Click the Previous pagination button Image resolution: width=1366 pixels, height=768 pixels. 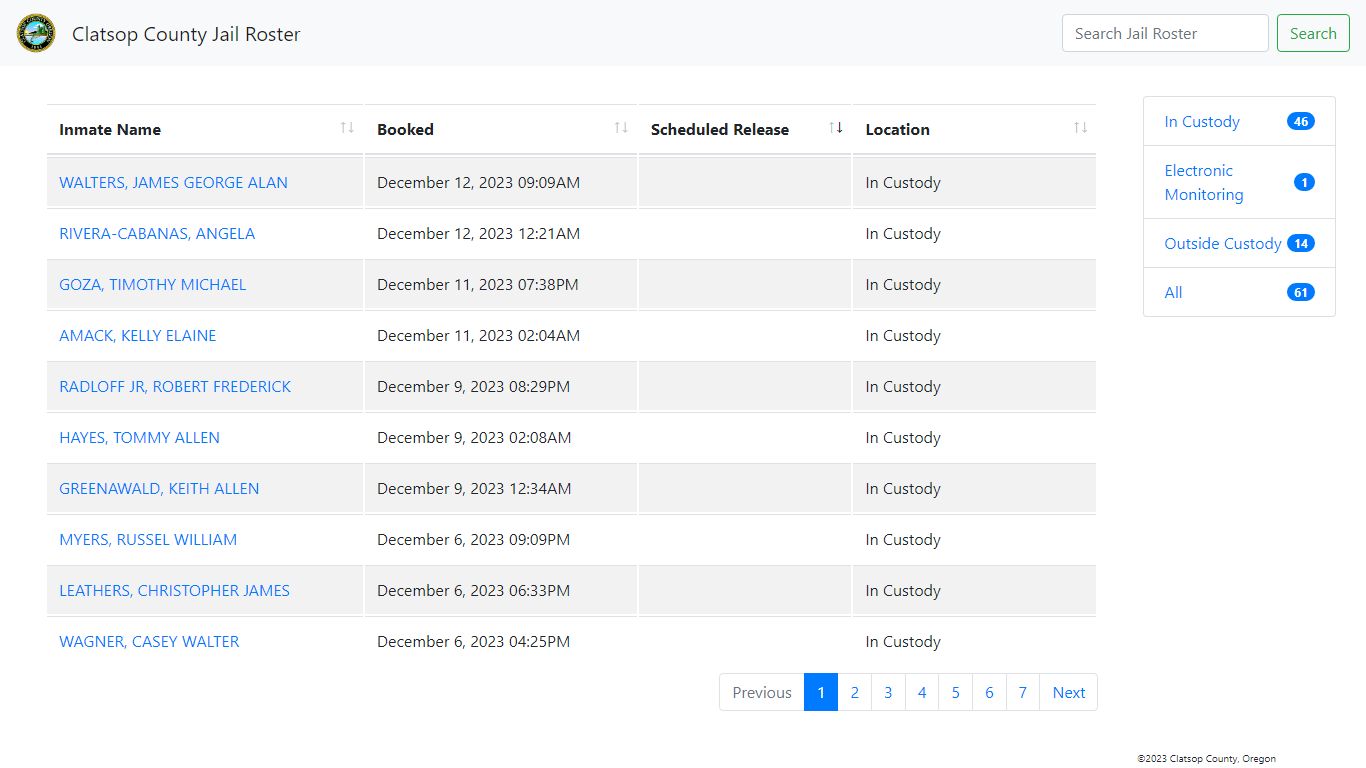pyautogui.click(x=762, y=692)
